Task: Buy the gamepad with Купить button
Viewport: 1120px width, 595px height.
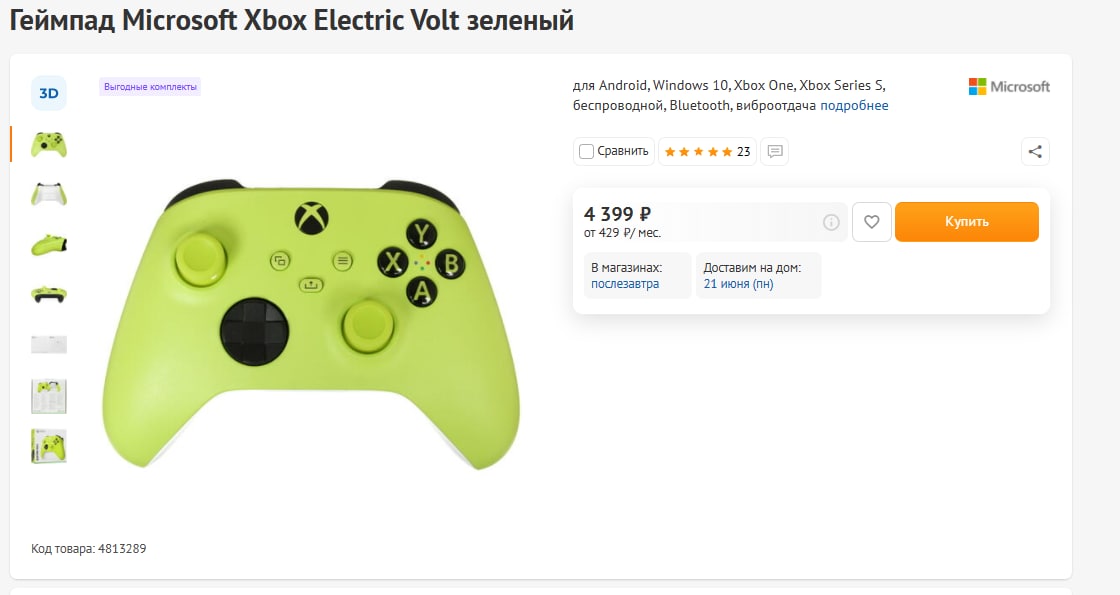Action: [x=966, y=221]
